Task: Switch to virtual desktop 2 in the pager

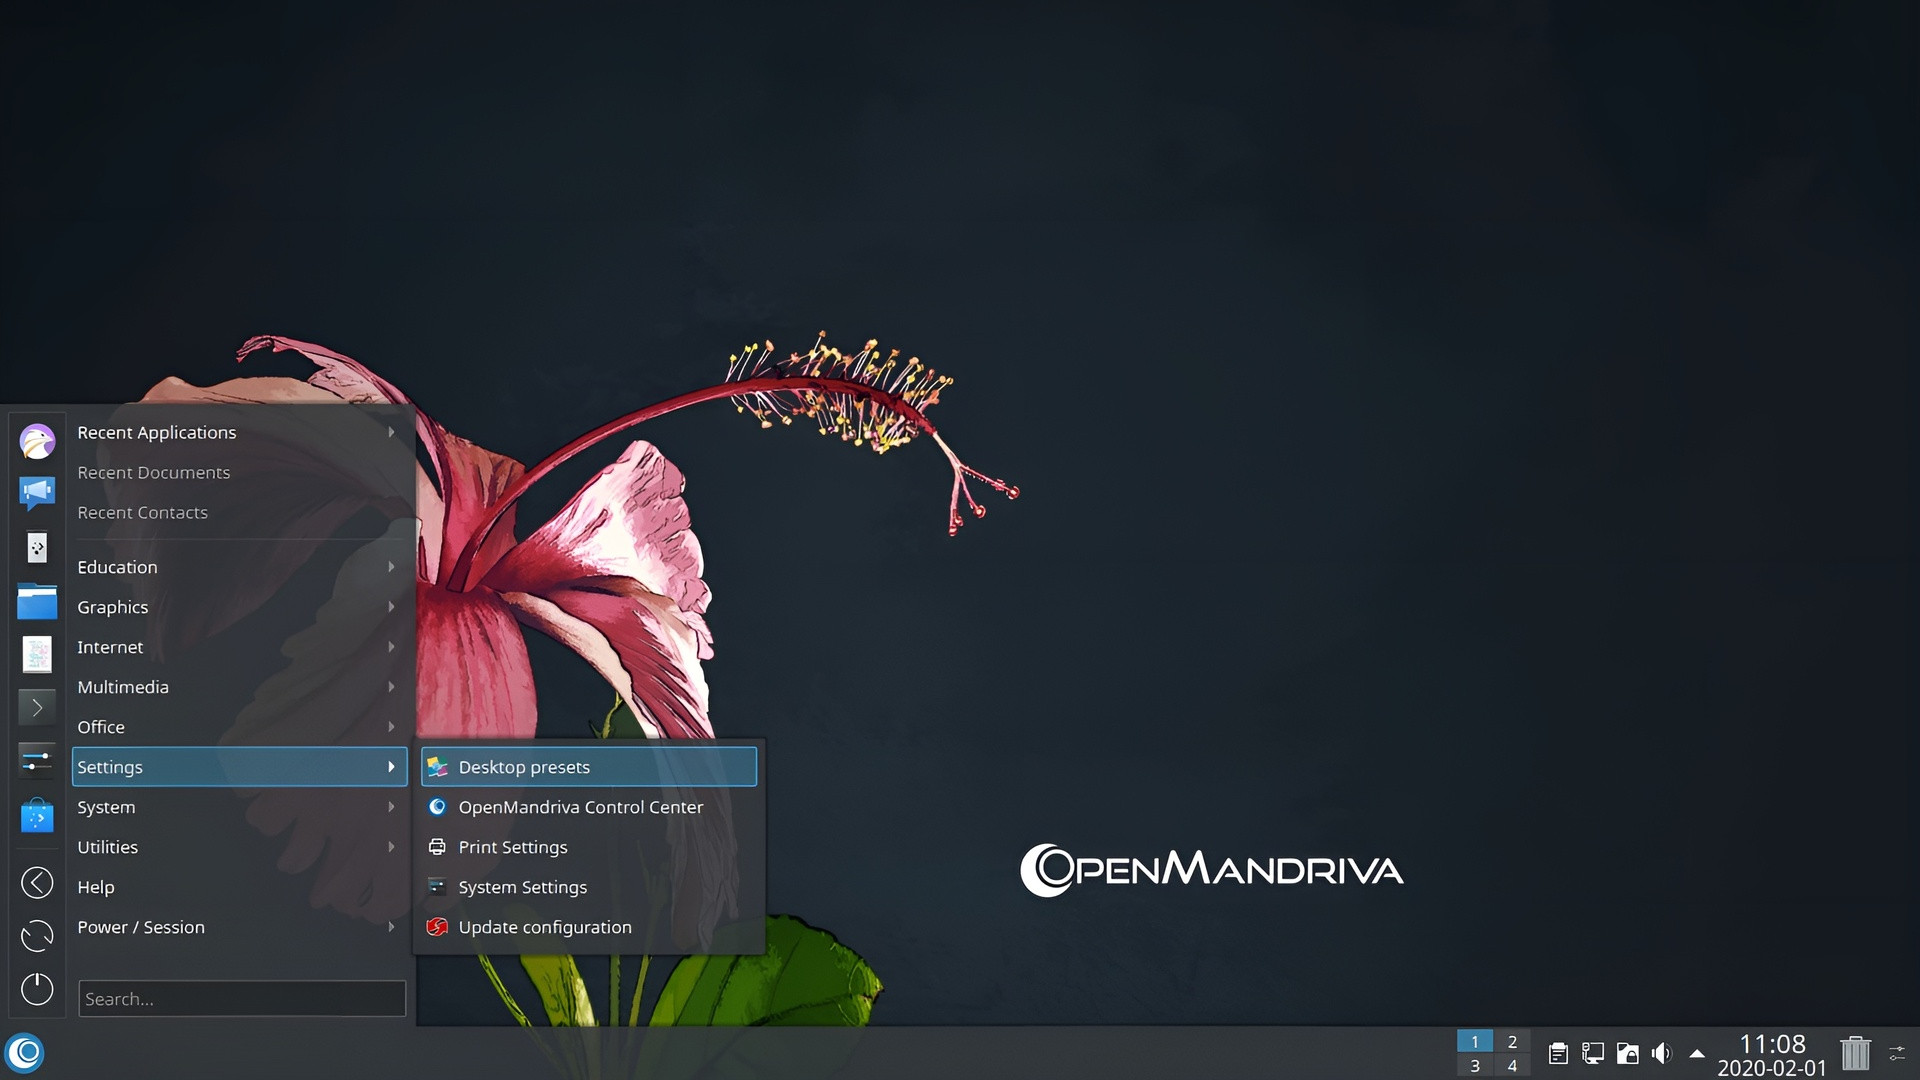Action: tap(1512, 1042)
